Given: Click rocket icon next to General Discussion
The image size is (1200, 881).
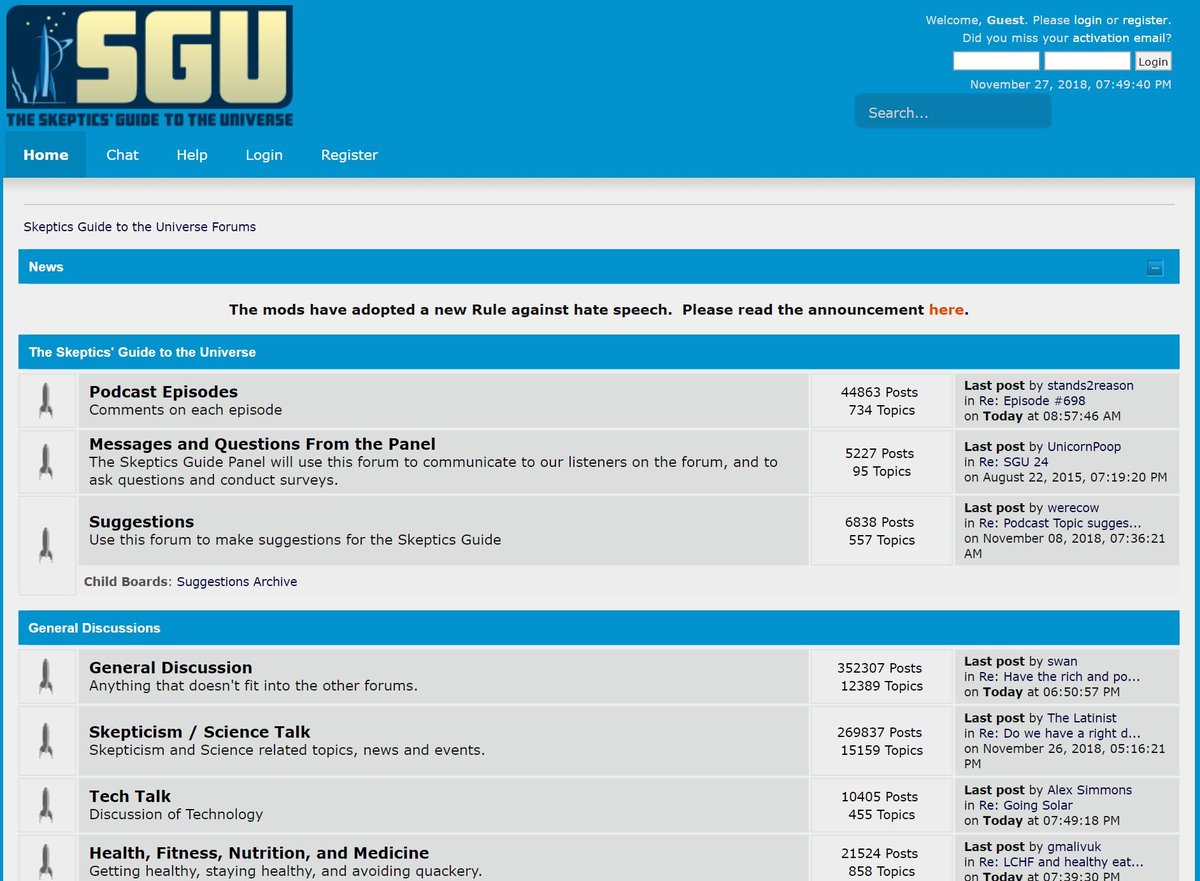Looking at the screenshot, I should pos(46,676).
